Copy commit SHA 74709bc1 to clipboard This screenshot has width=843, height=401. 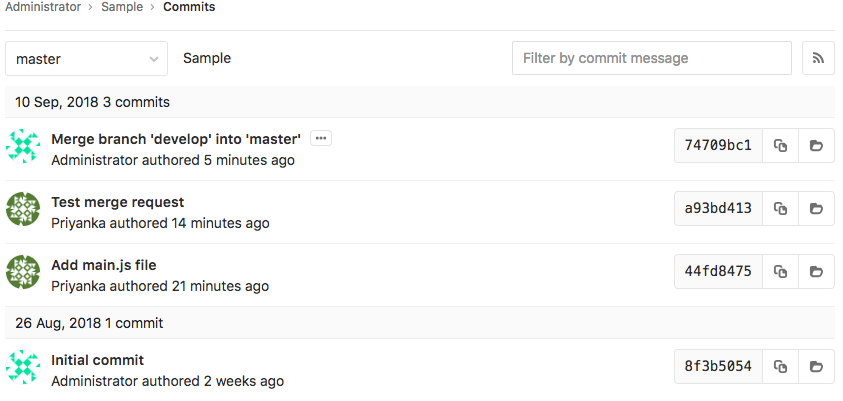pyautogui.click(x=780, y=145)
